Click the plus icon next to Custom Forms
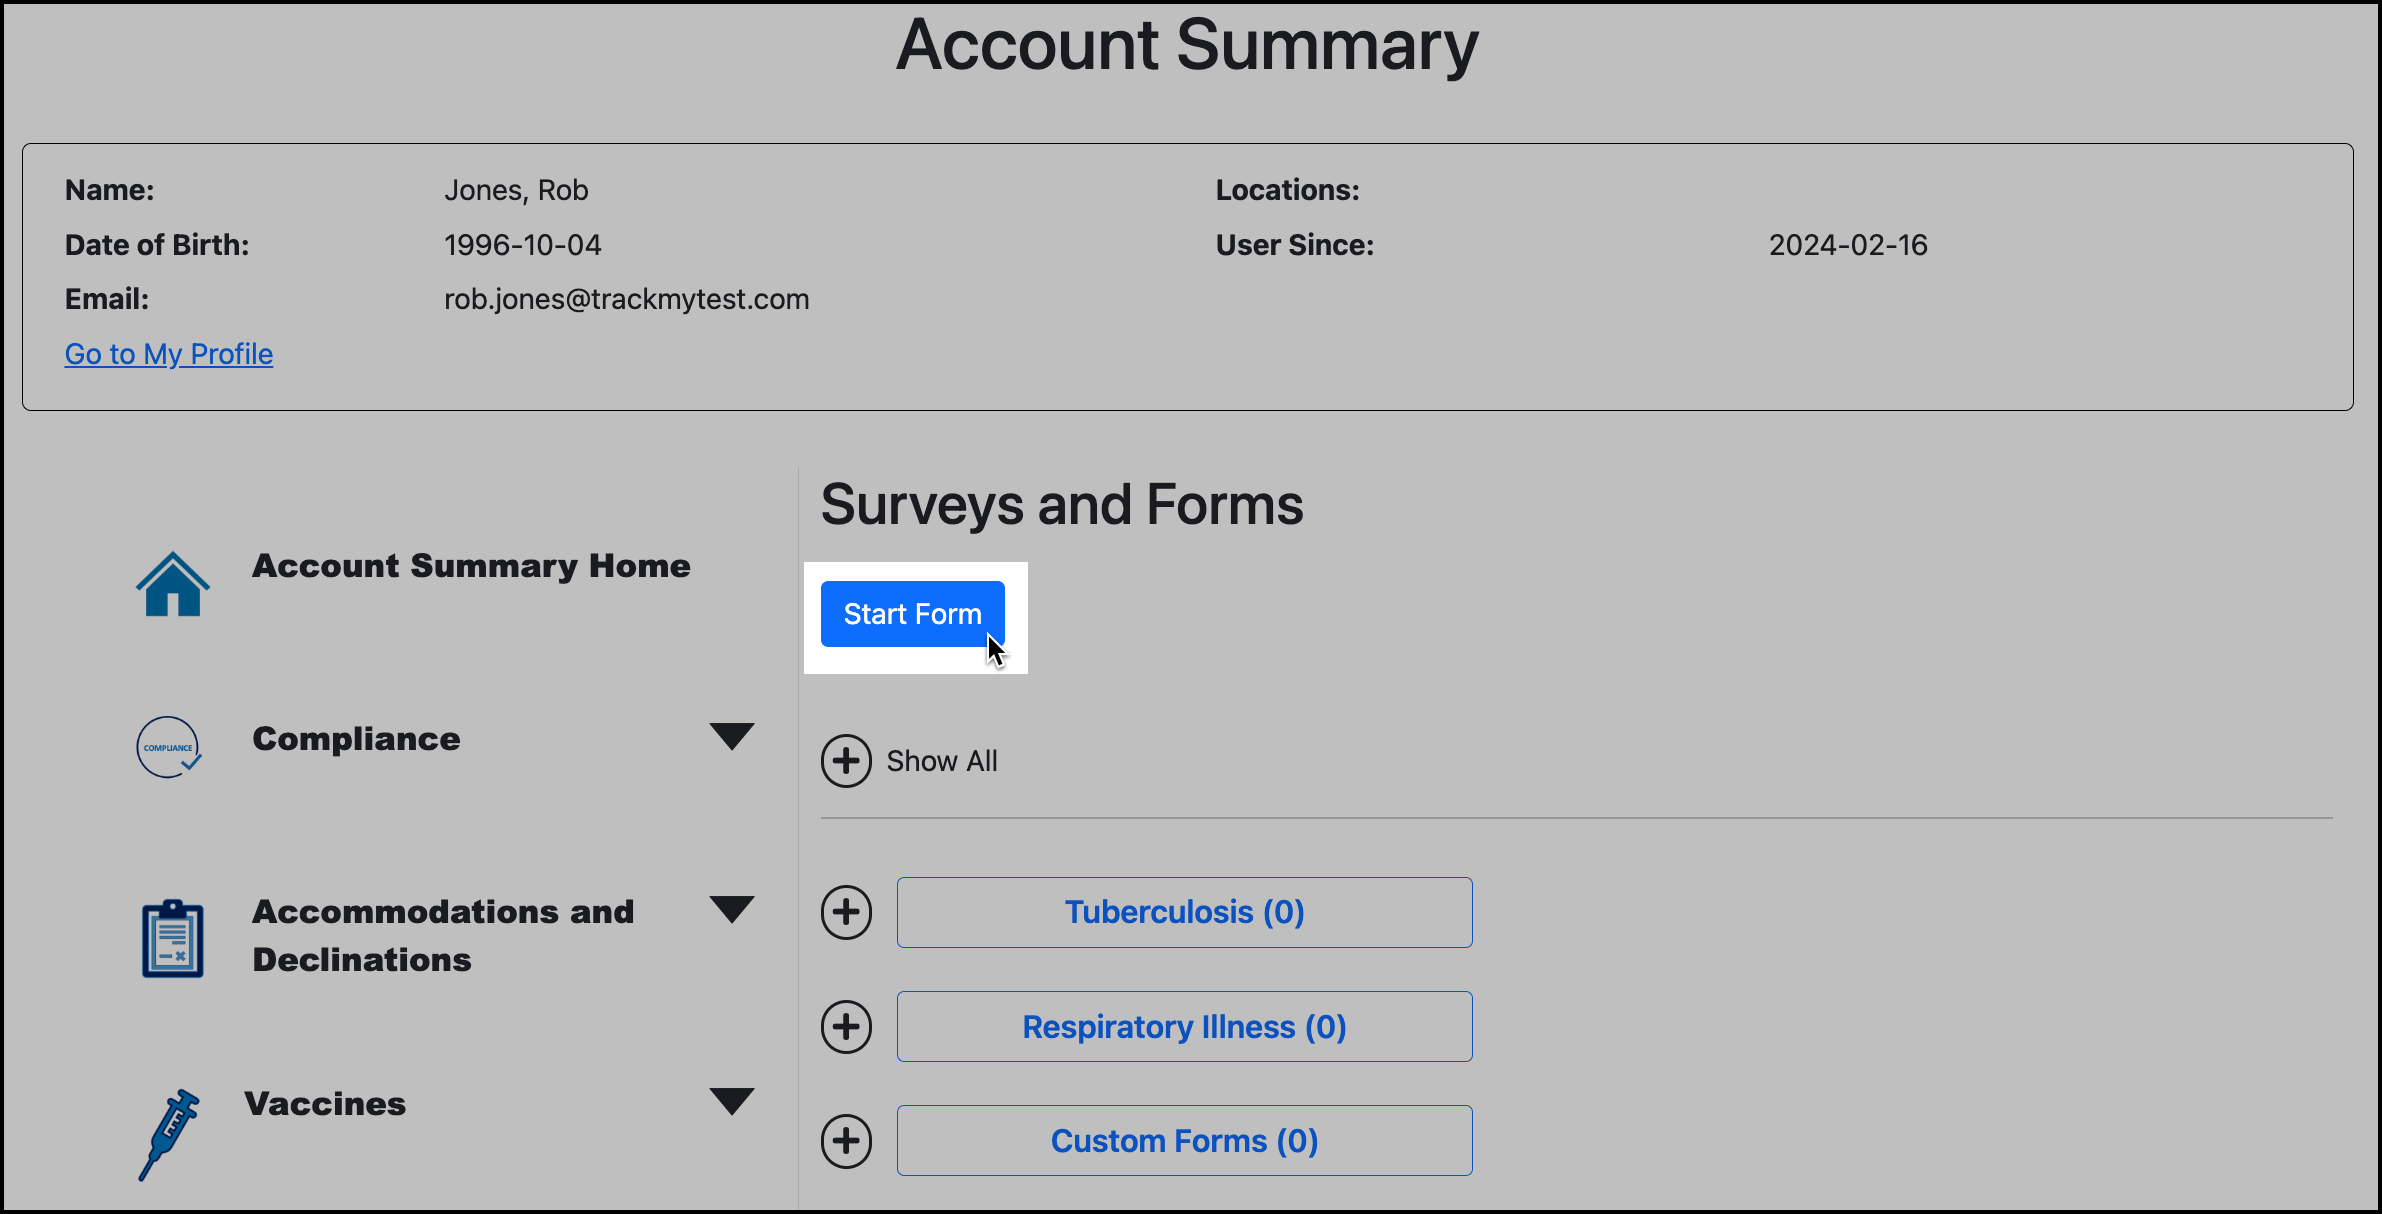Screen dimensions: 2382x1214 coord(846,1140)
